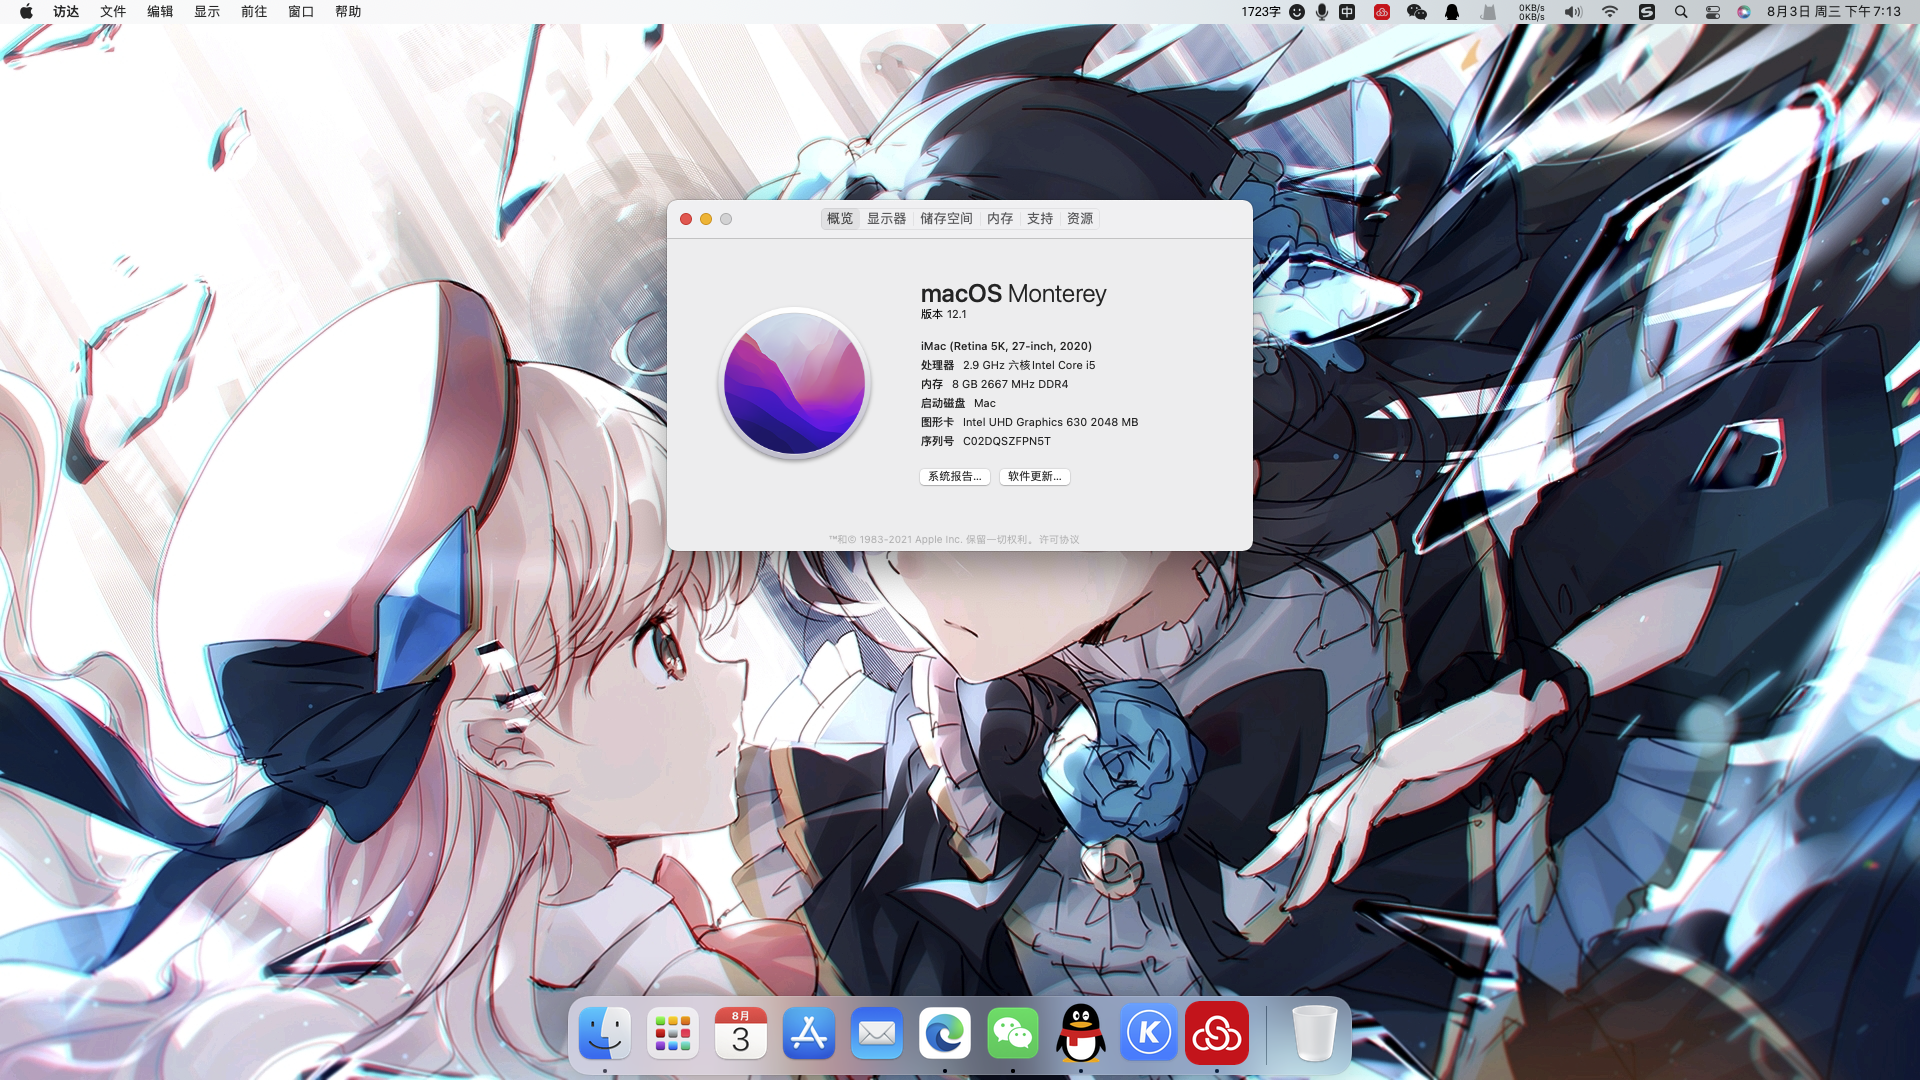Launch the App Store from the Dock
Image resolution: width=1920 pixels, height=1080 pixels.
(808, 1033)
